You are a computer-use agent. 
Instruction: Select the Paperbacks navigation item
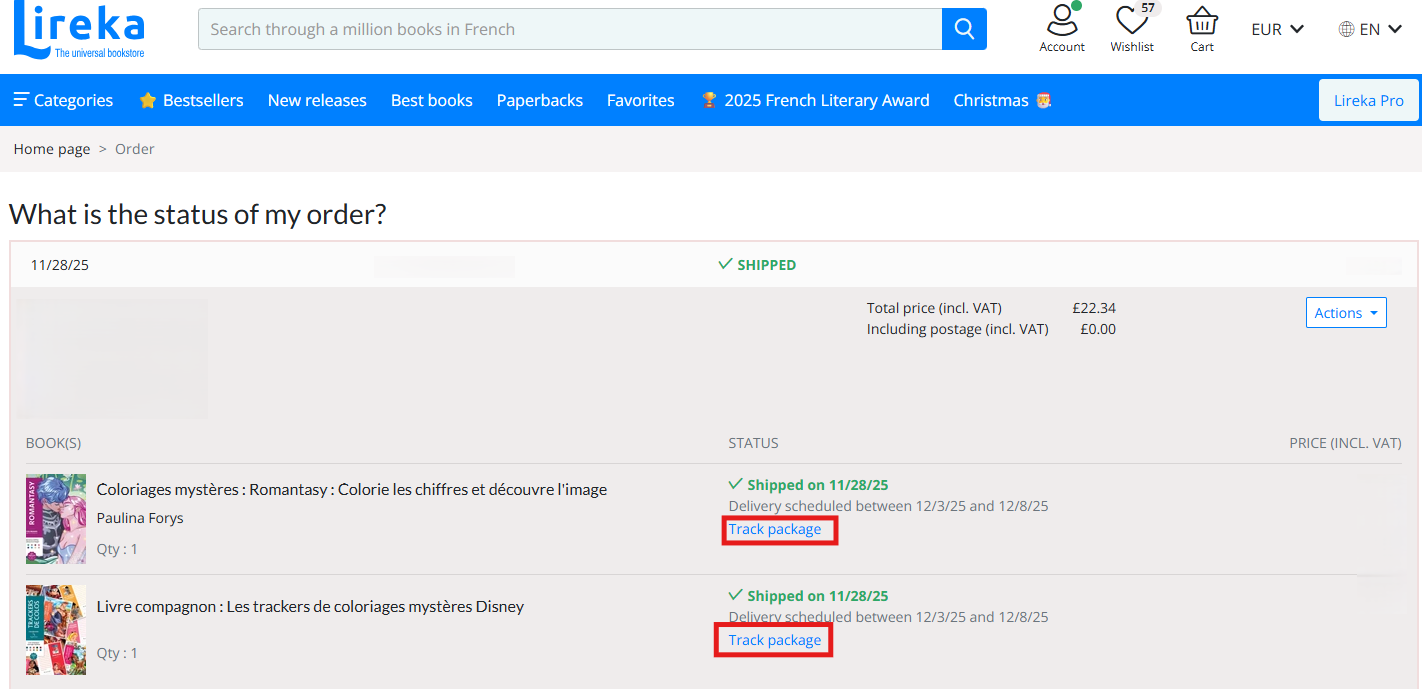(540, 100)
